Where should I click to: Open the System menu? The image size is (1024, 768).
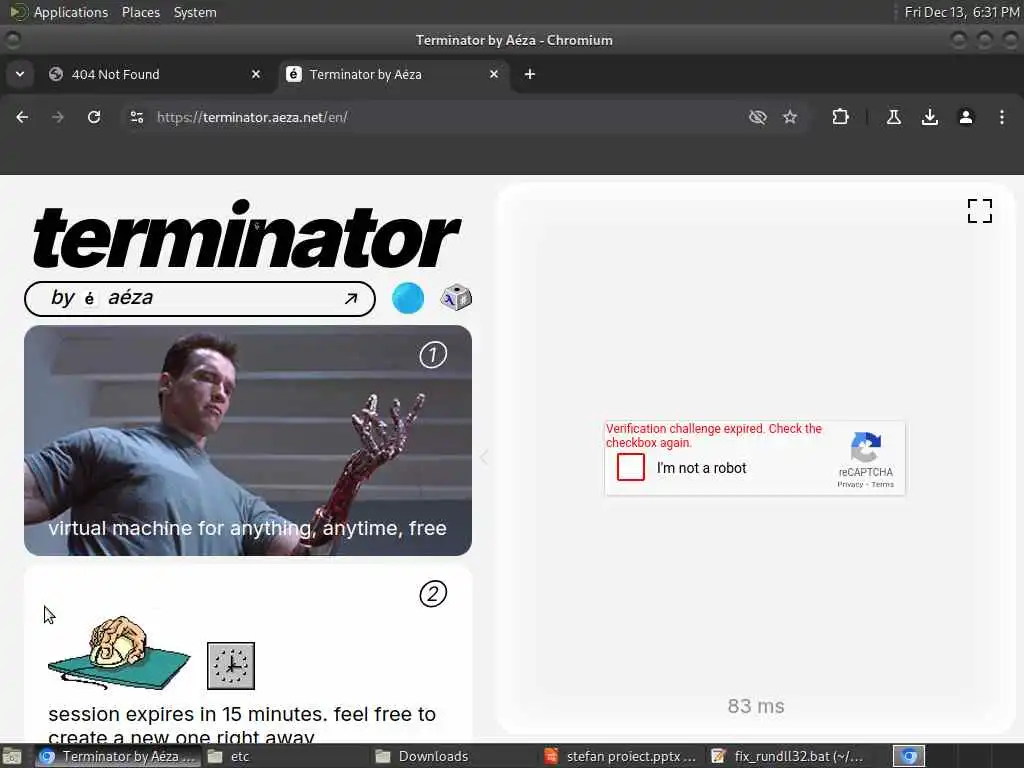pyautogui.click(x=195, y=12)
